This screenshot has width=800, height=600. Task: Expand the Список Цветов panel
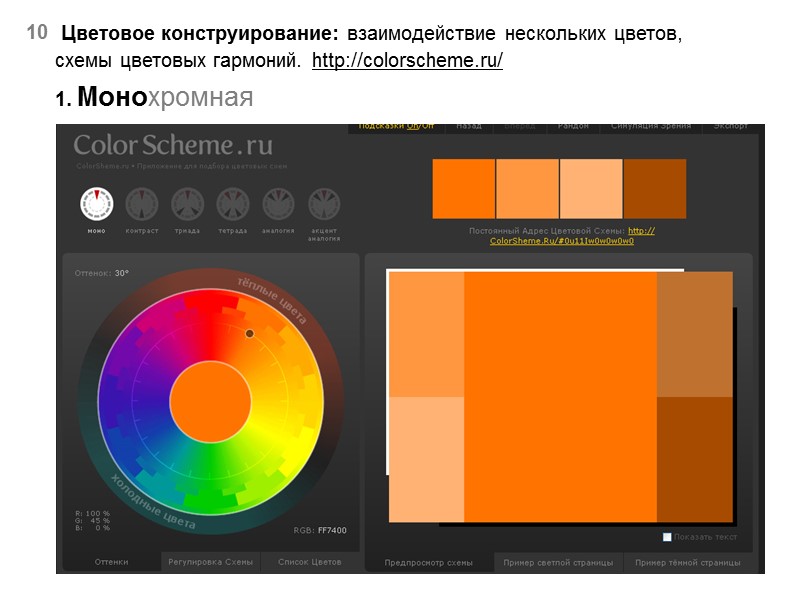[x=310, y=562]
